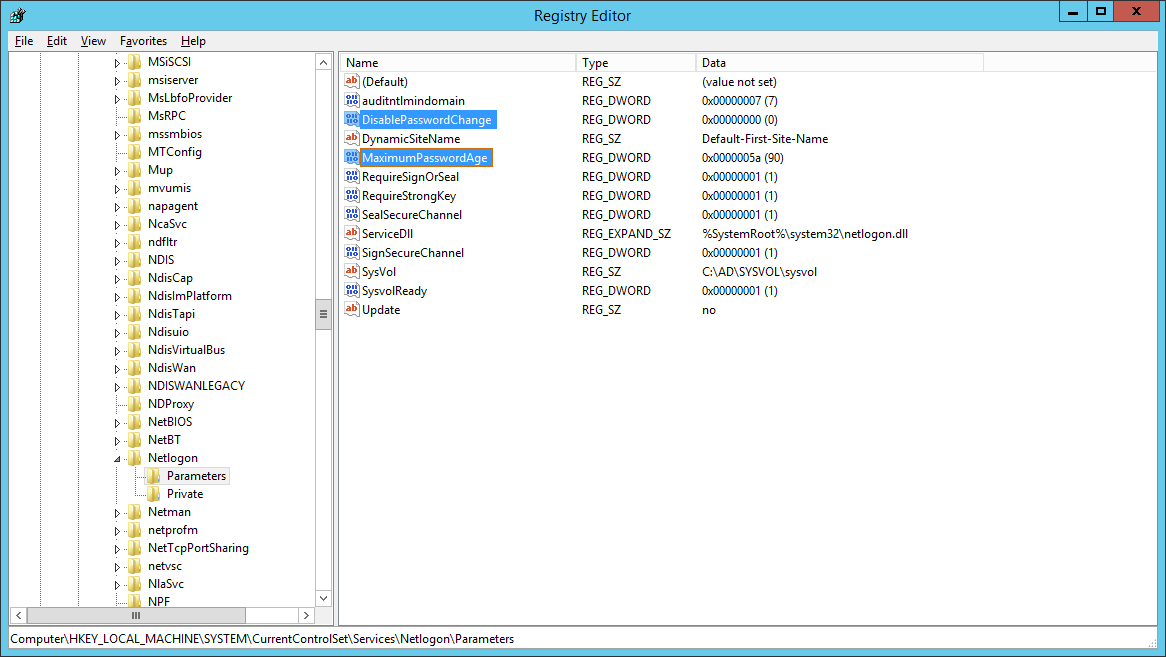Viewport: 1166px width, 657px height.
Task: Open the File menu
Action: pyautogui.click(x=24, y=41)
